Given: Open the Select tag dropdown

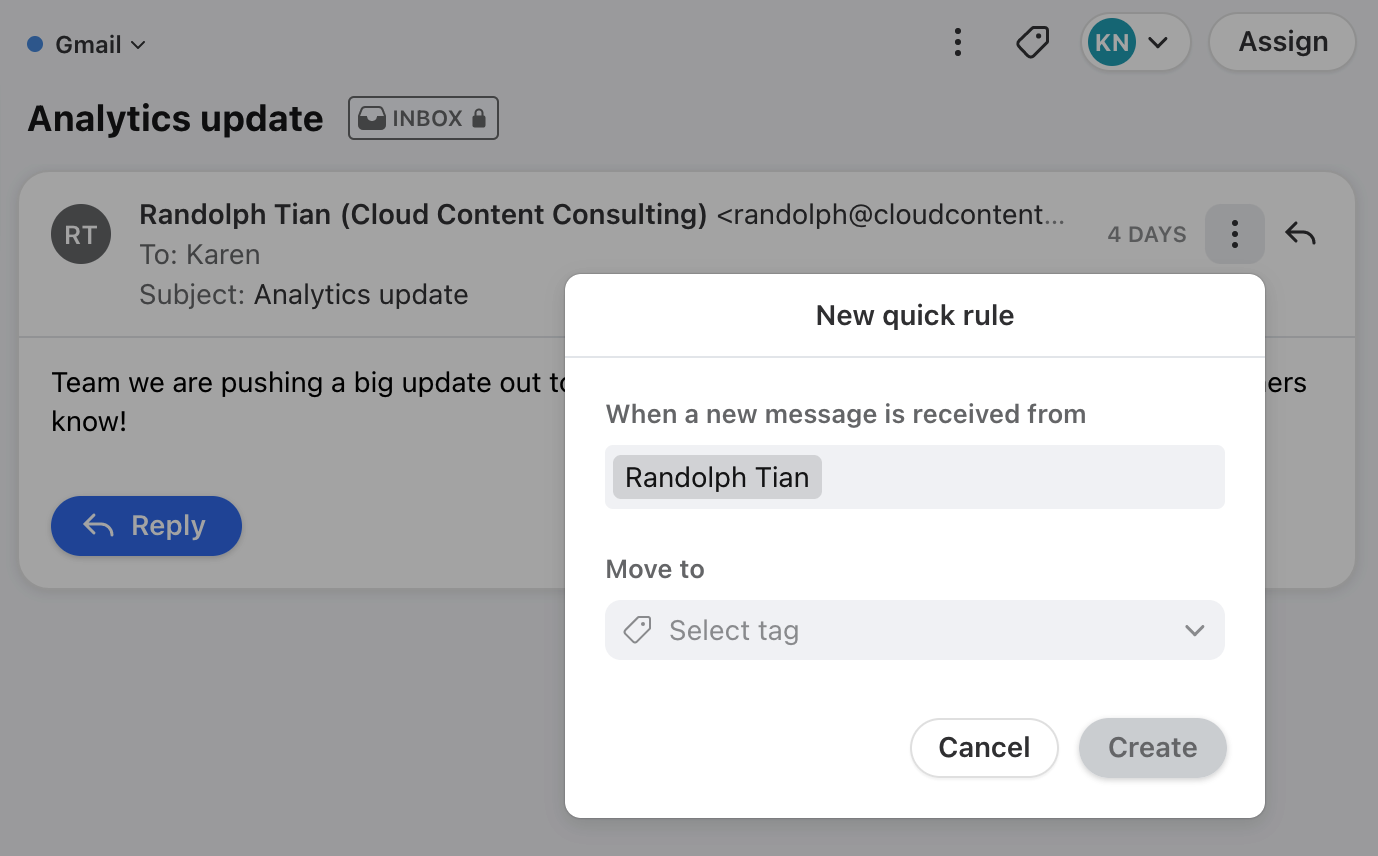Looking at the screenshot, I should (x=915, y=630).
